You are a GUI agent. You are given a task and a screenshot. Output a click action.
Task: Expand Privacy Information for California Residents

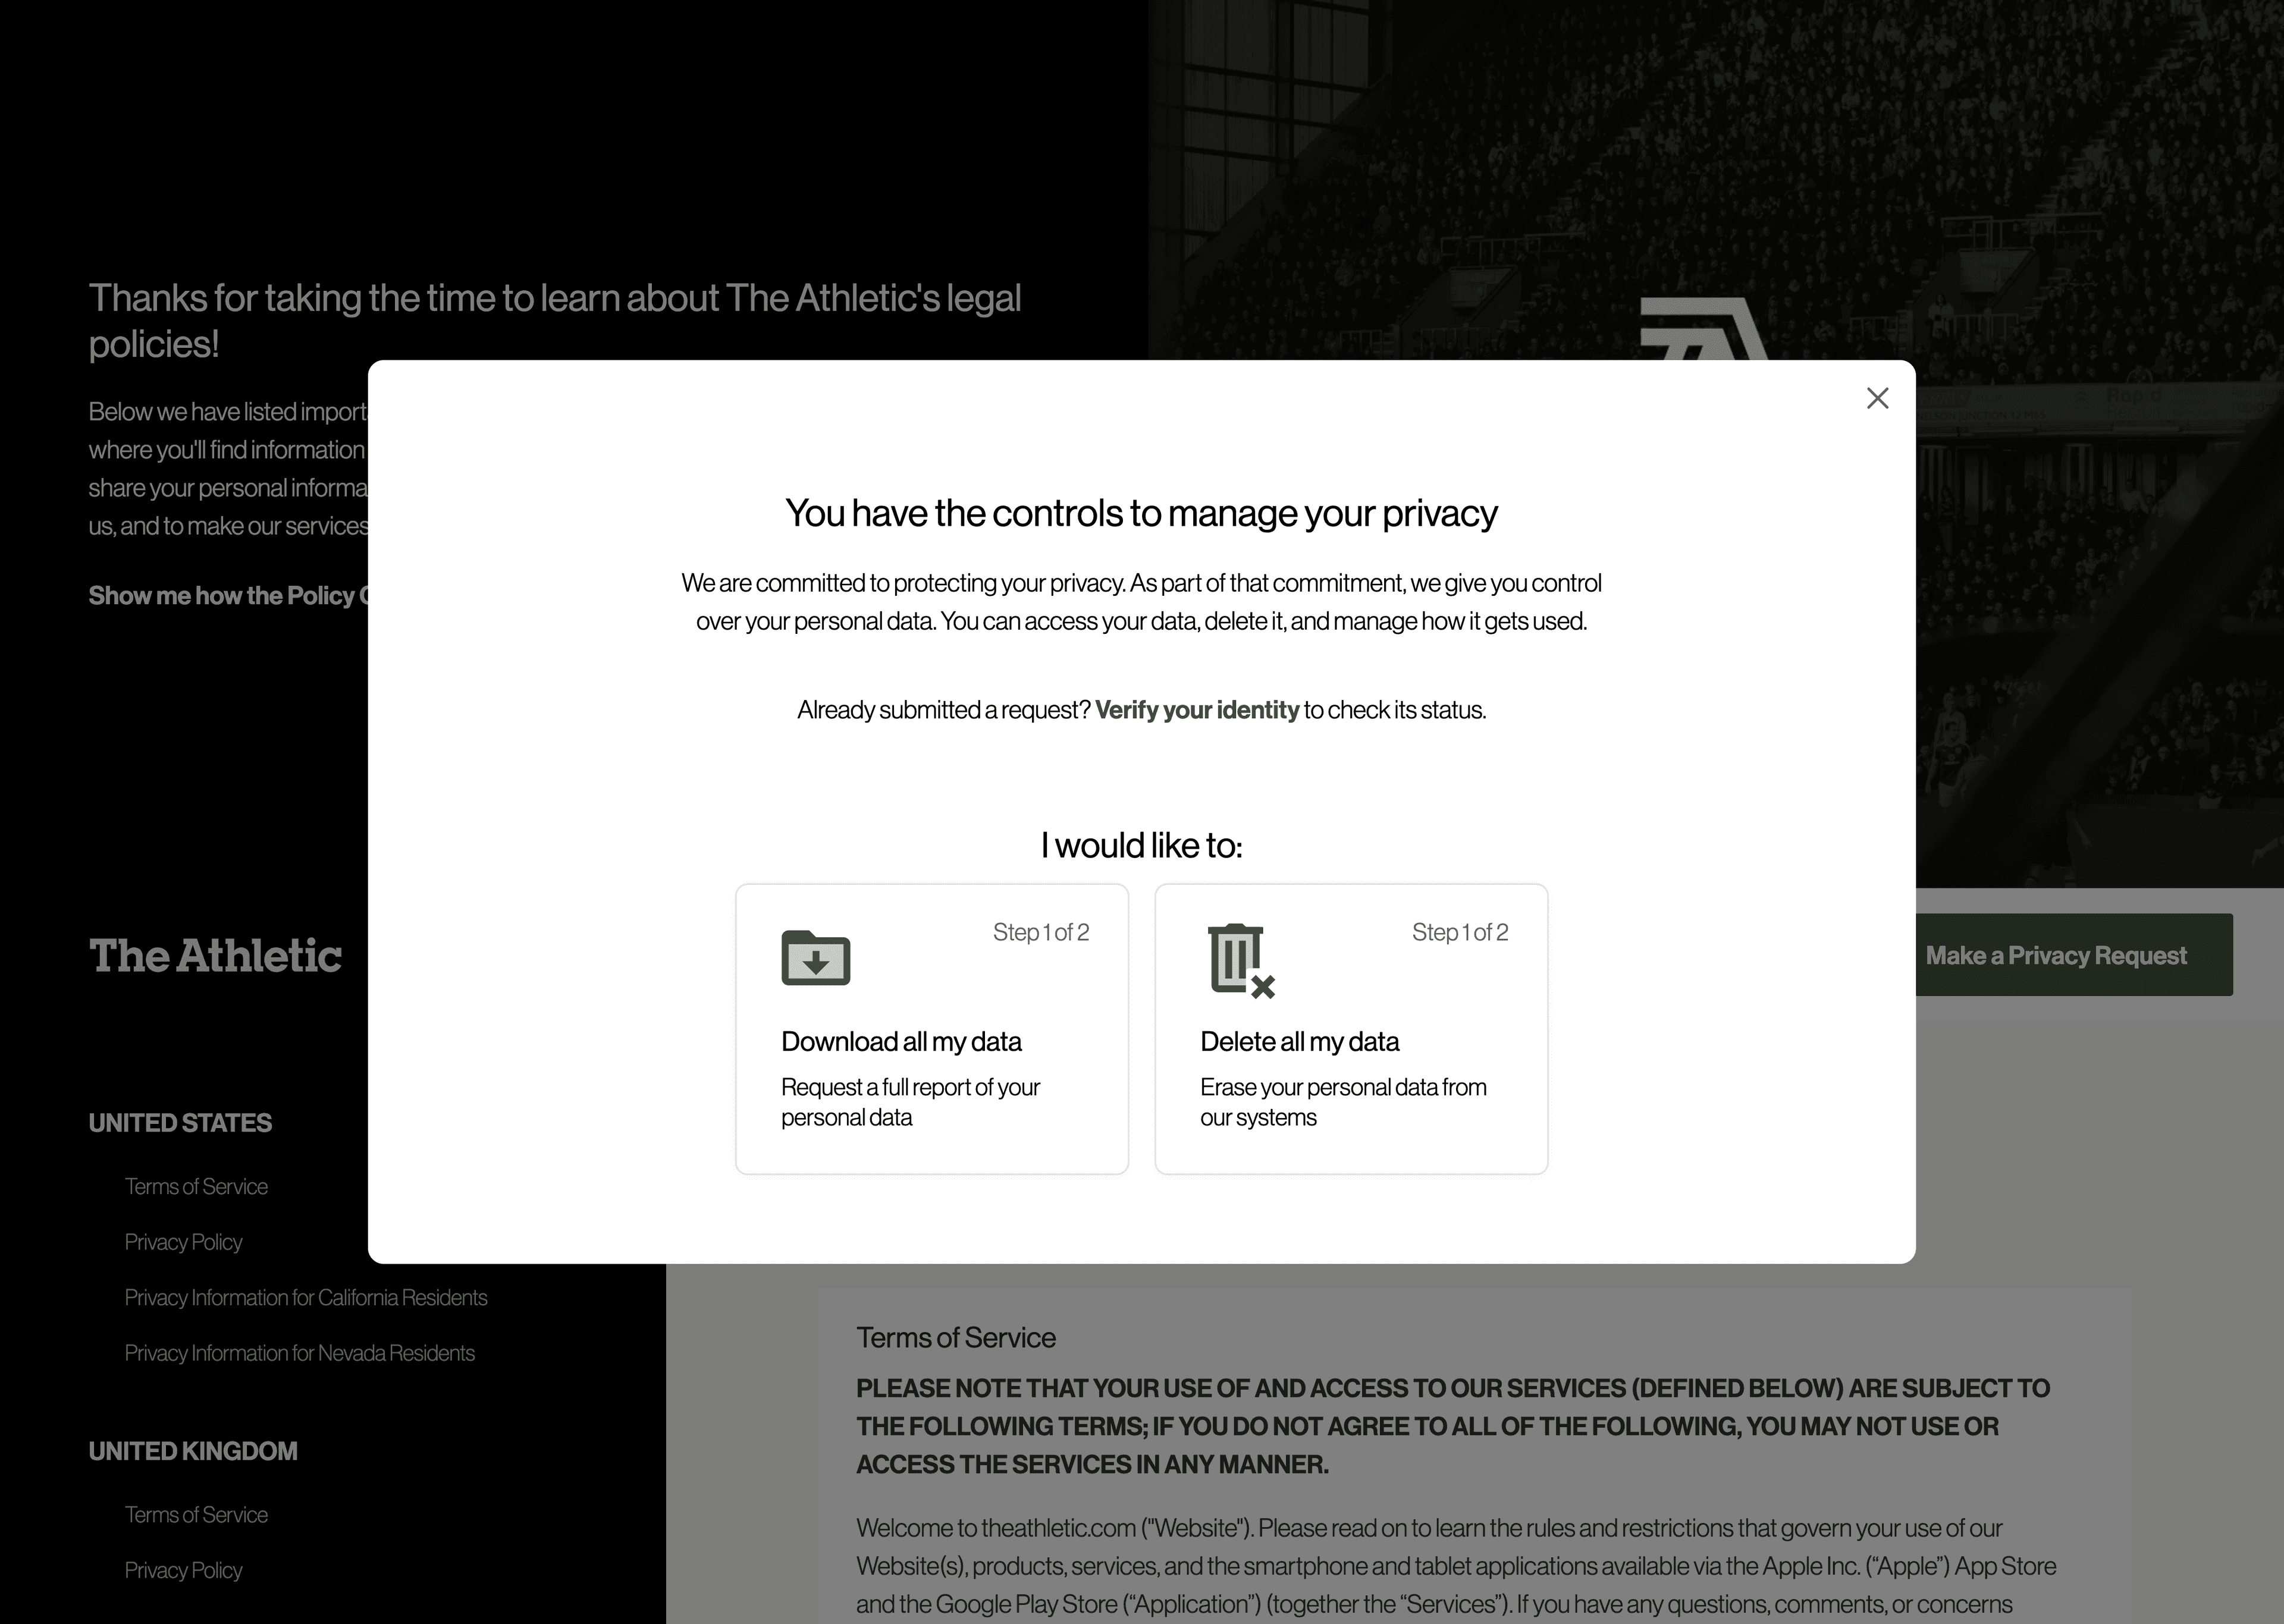coord(304,1297)
